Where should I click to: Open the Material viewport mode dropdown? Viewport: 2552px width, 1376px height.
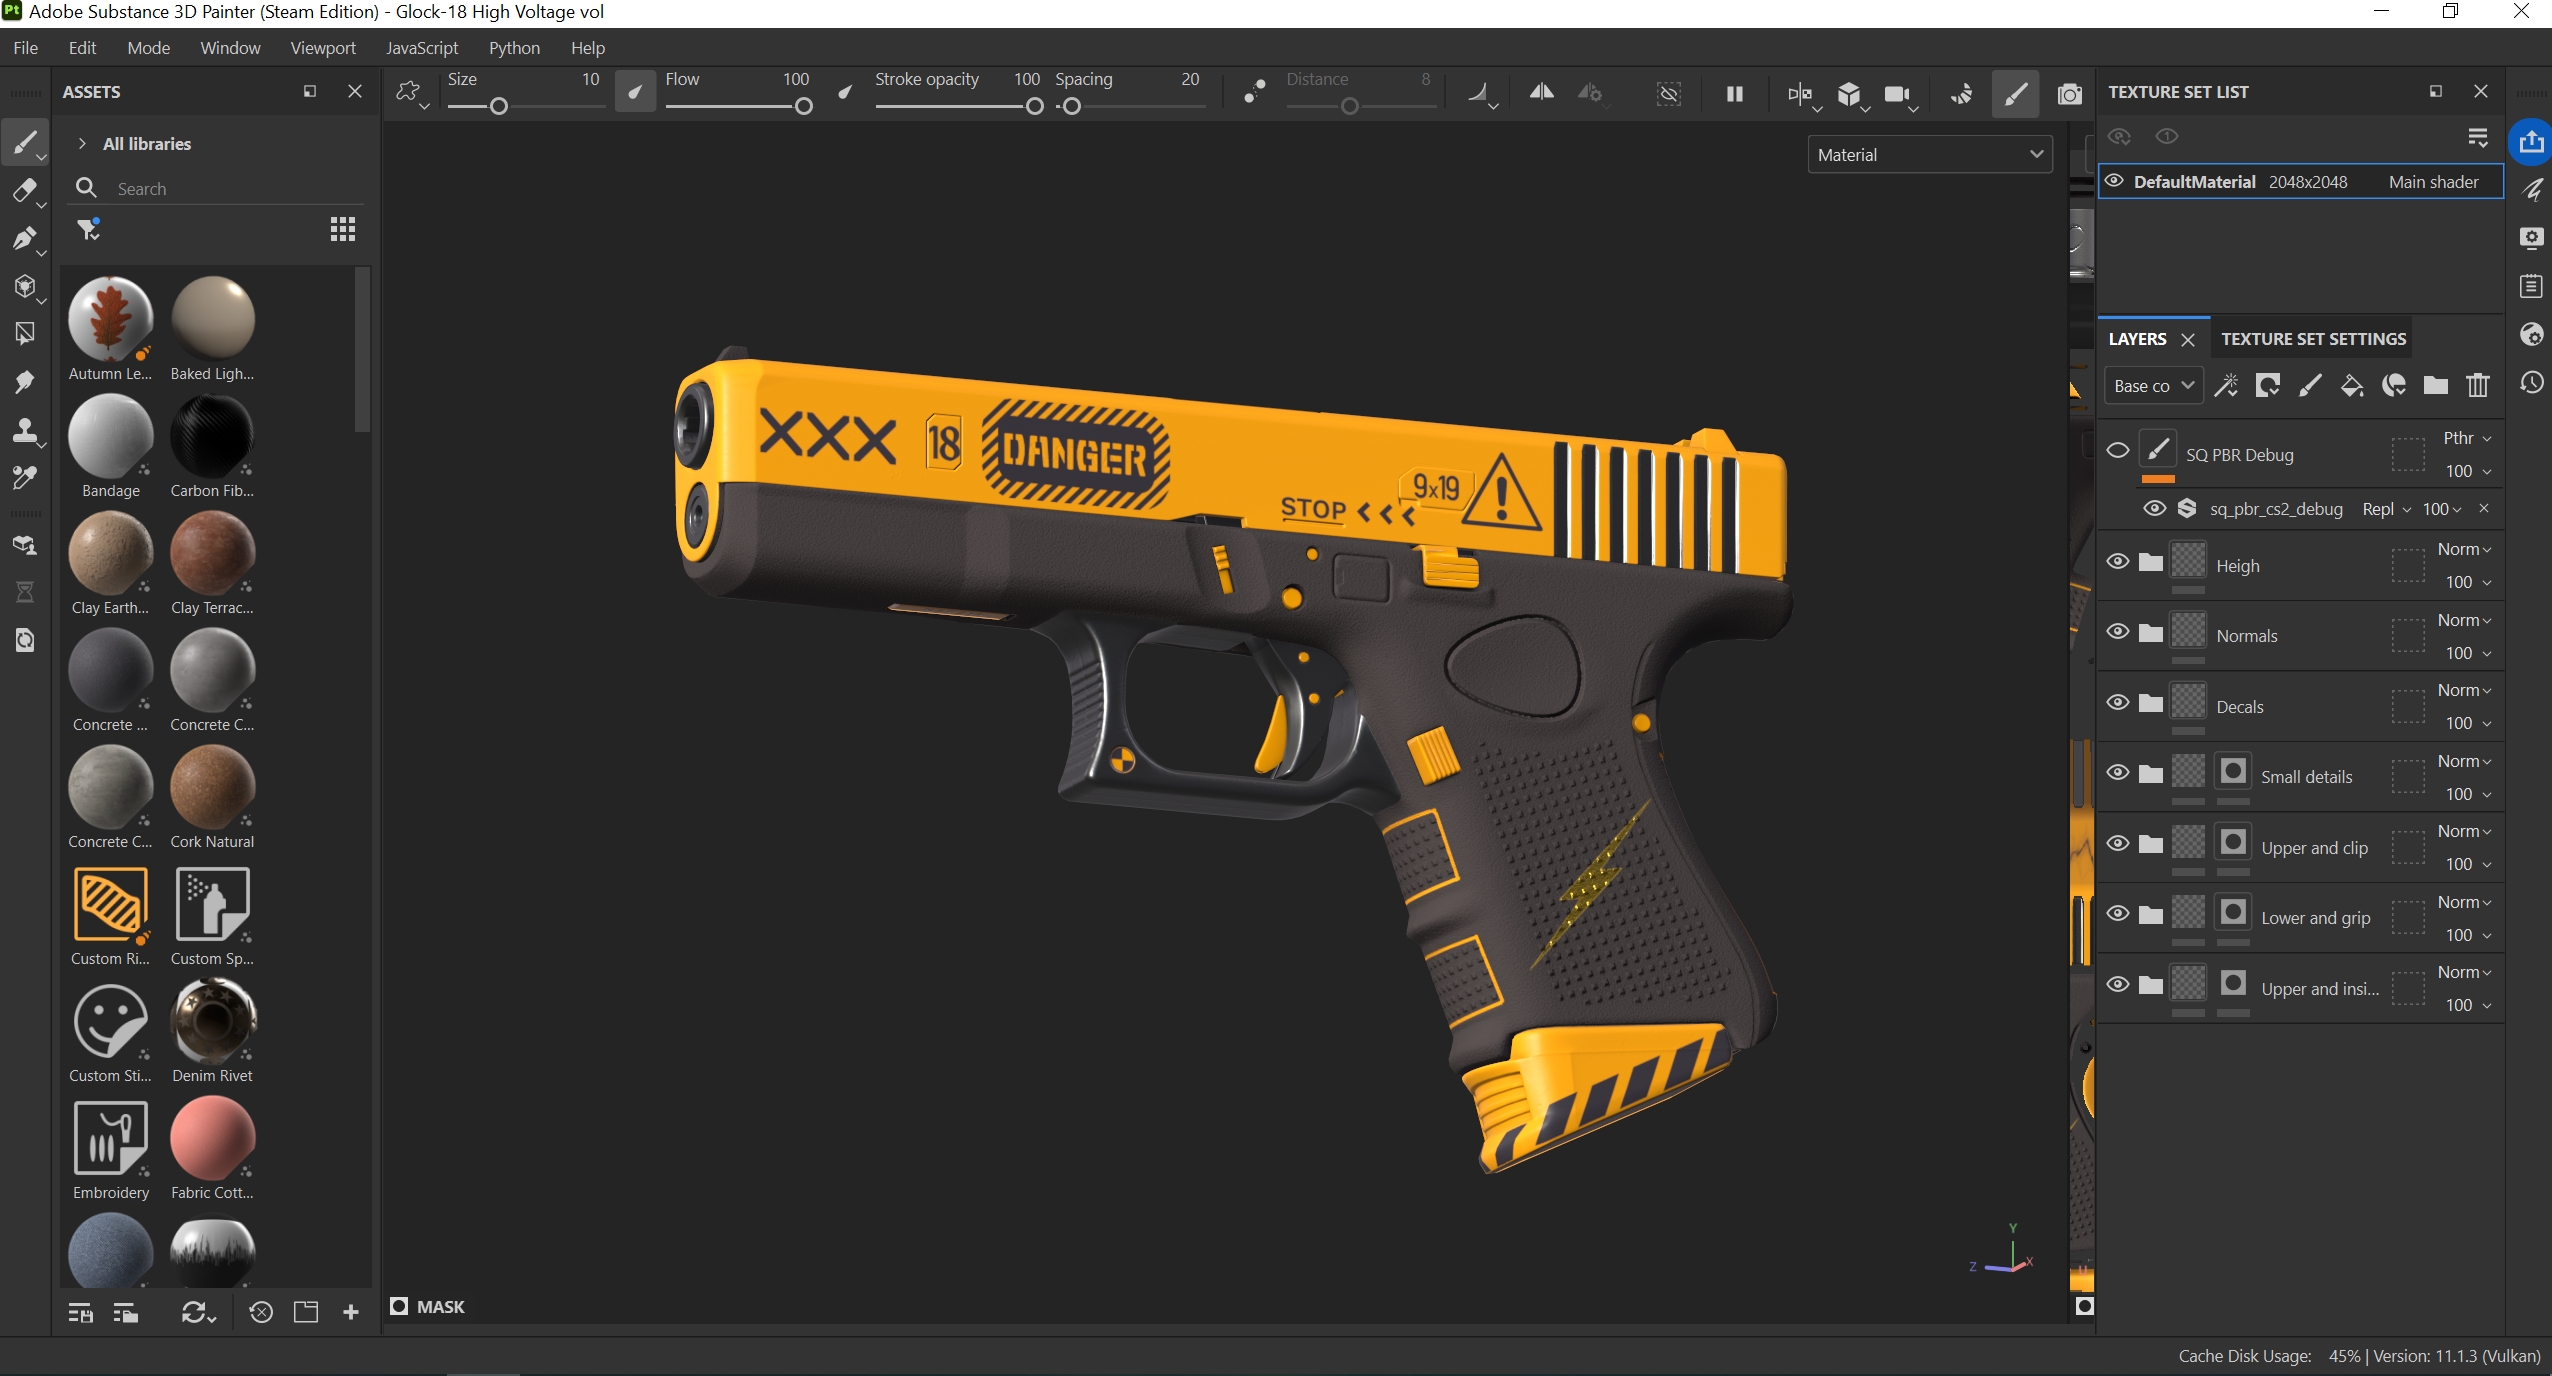(1929, 155)
